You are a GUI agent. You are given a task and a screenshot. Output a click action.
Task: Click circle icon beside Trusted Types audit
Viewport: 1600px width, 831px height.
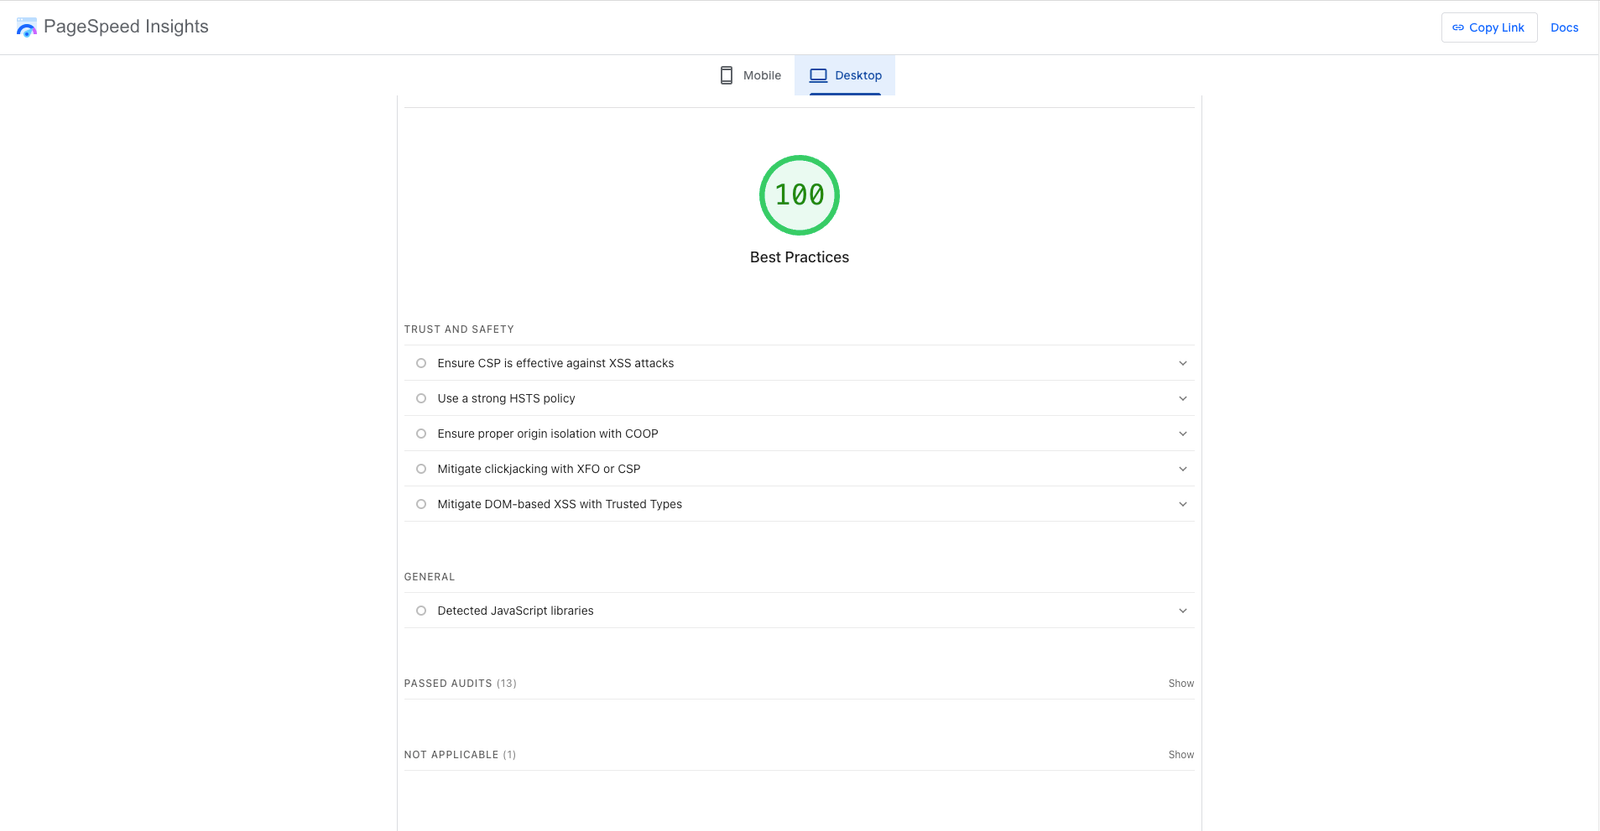(x=421, y=504)
